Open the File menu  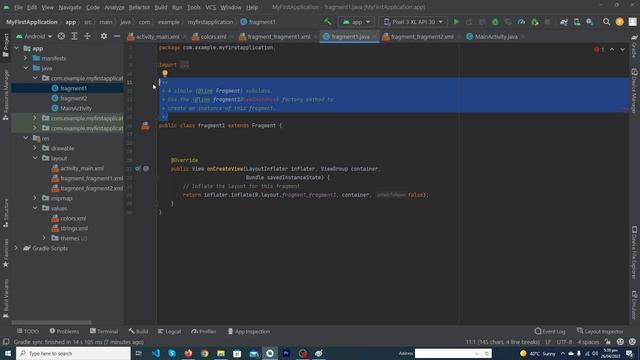18,7
